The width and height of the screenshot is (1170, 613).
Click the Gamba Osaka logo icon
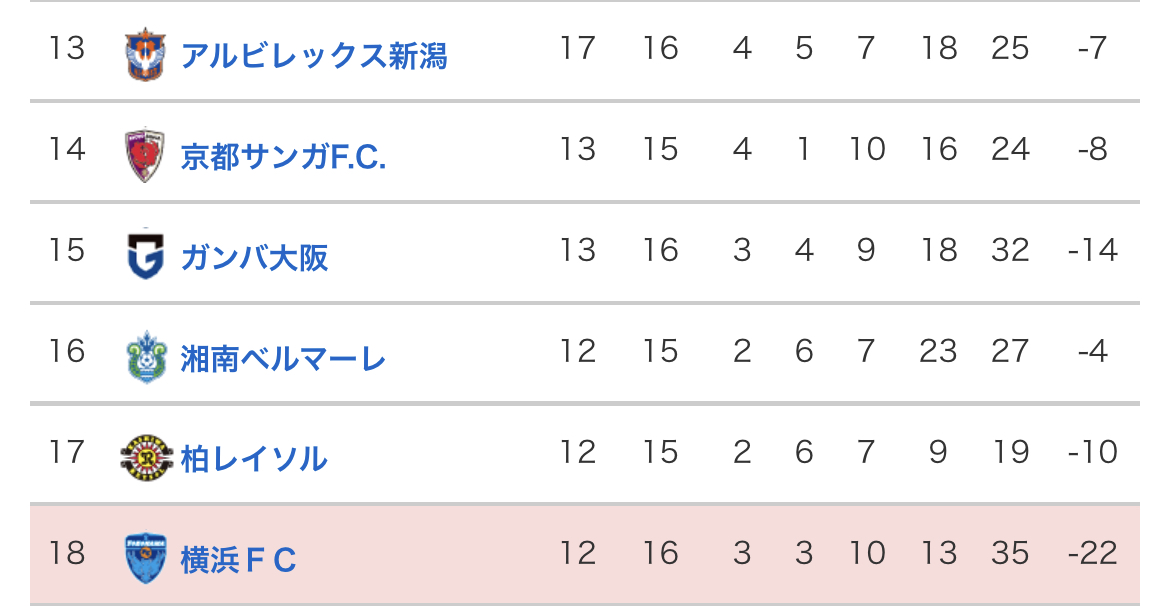point(146,255)
